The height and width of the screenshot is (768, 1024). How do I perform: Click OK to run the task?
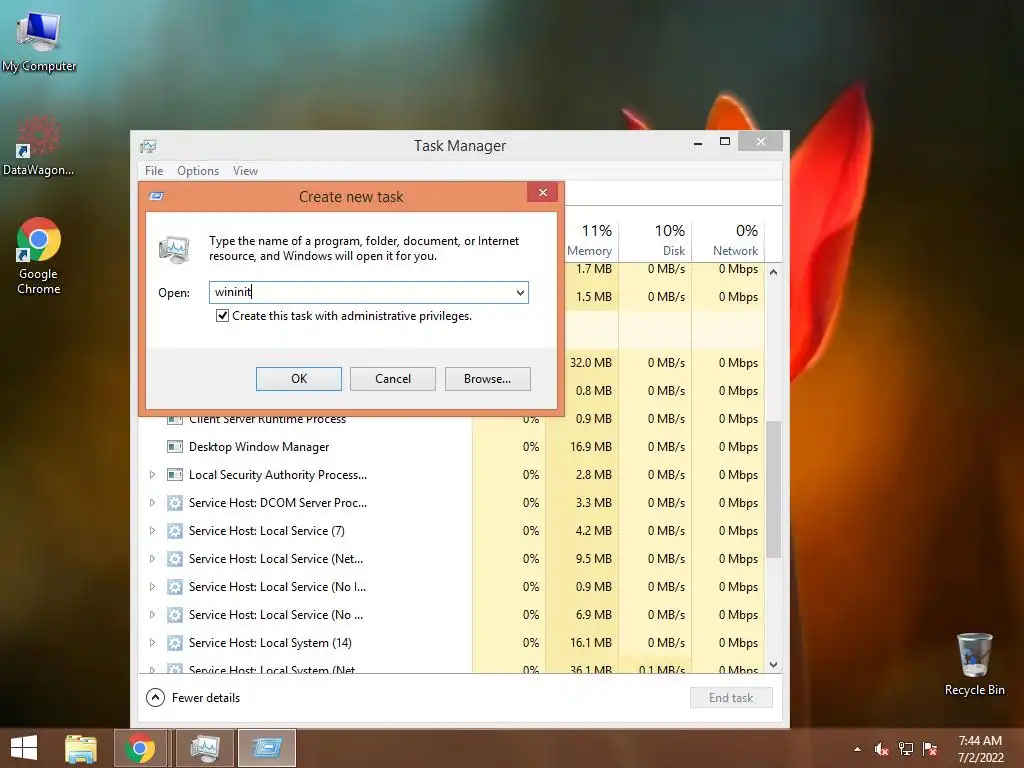298,379
